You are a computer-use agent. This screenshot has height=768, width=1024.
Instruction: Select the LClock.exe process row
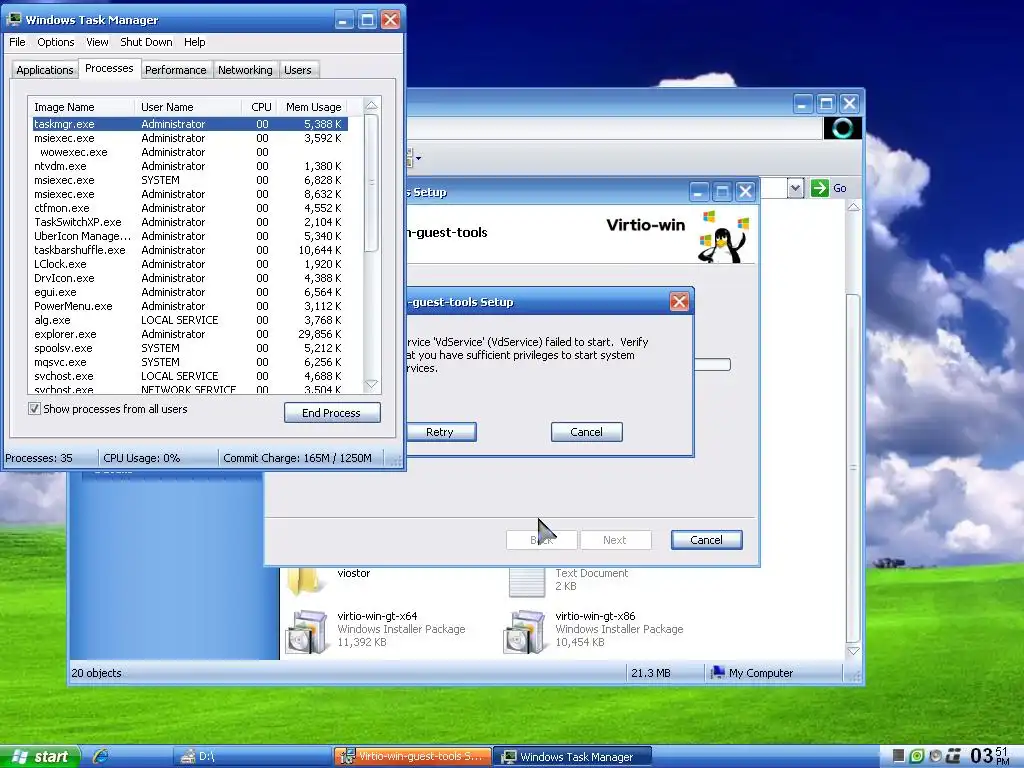pos(189,264)
